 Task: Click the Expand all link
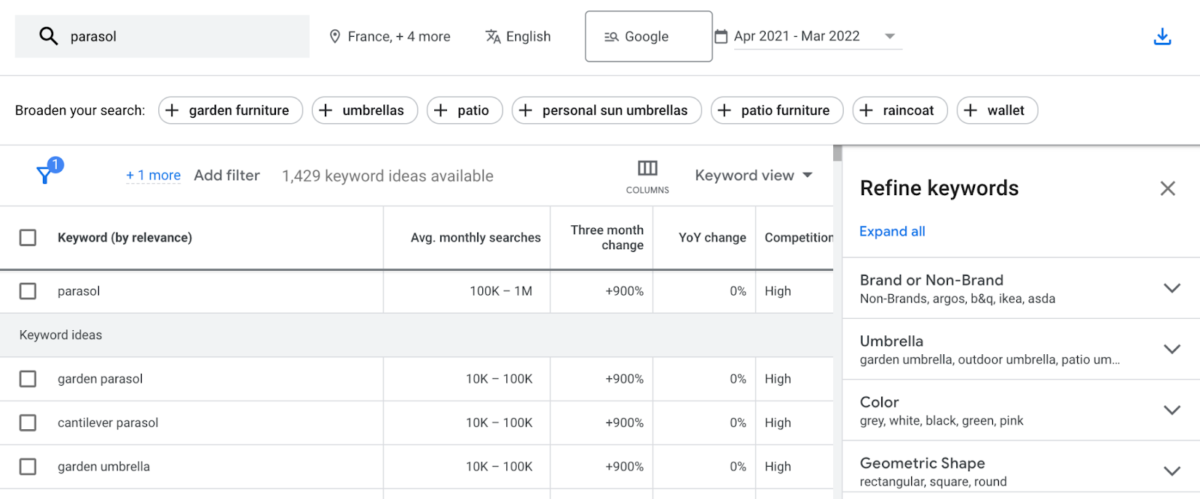(x=892, y=231)
